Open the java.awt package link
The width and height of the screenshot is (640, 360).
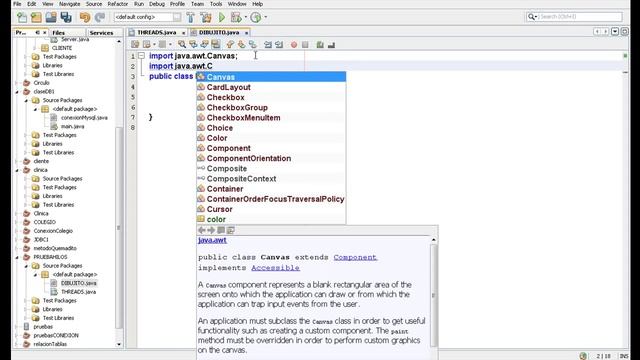212,240
